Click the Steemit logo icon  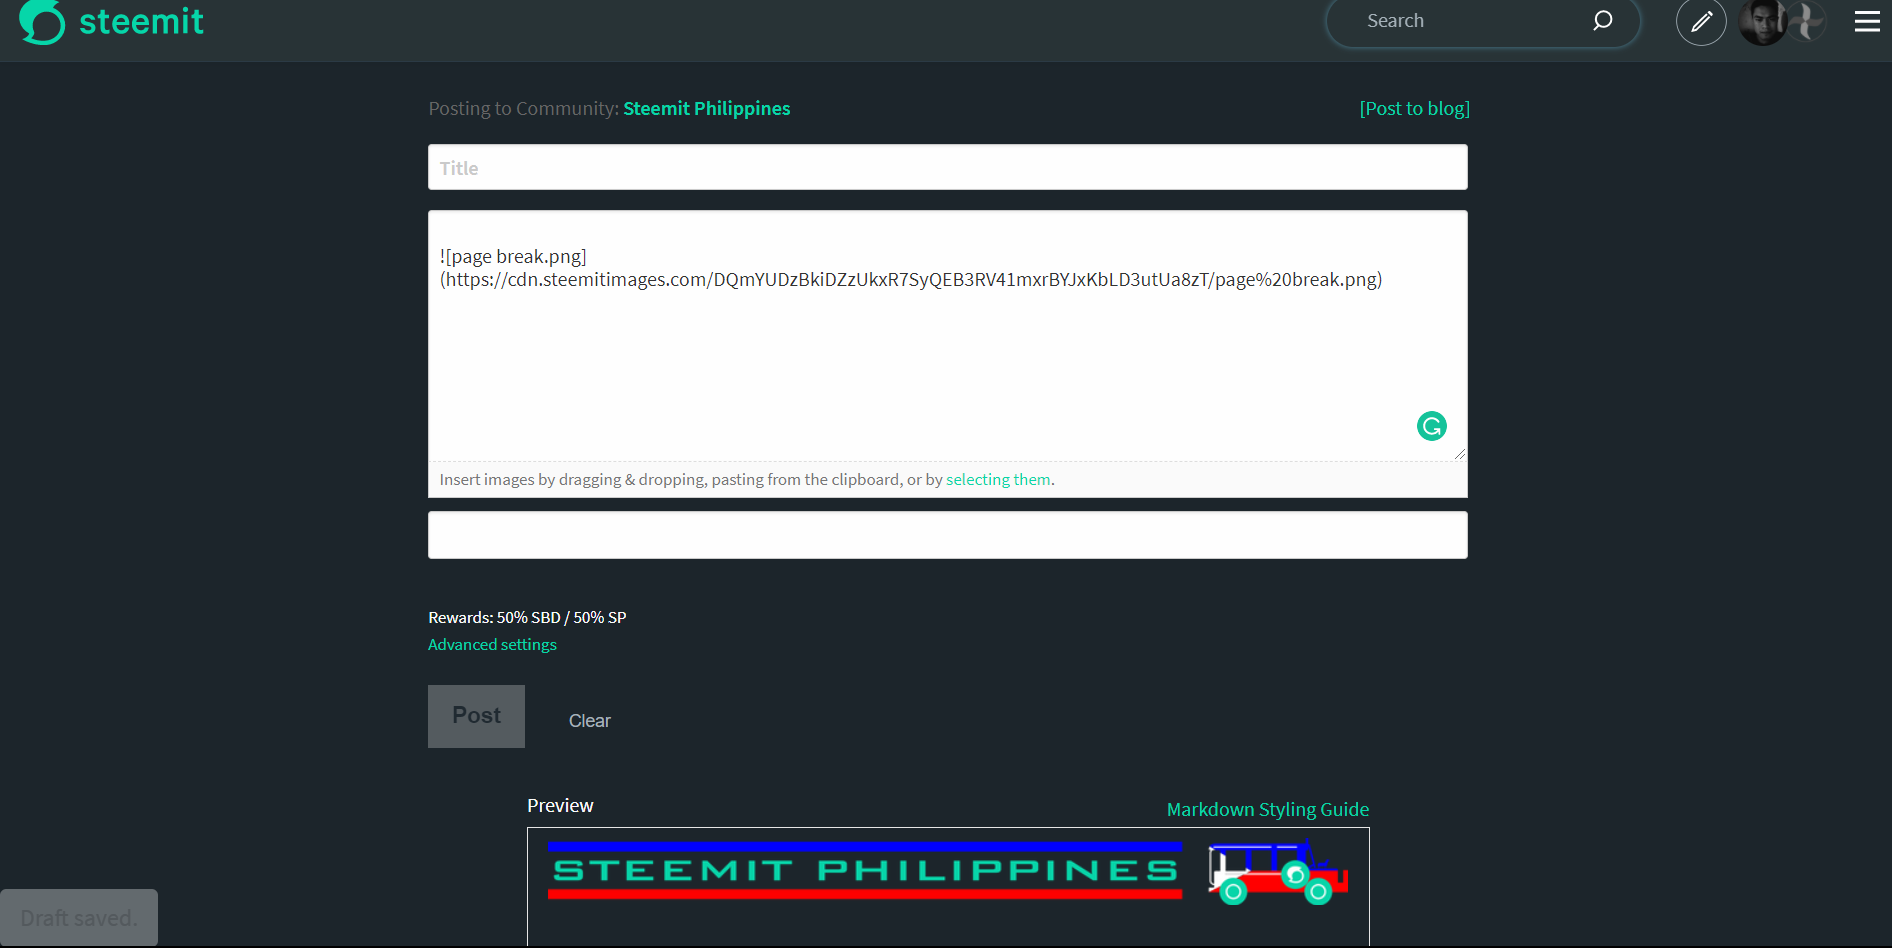[x=42, y=21]
